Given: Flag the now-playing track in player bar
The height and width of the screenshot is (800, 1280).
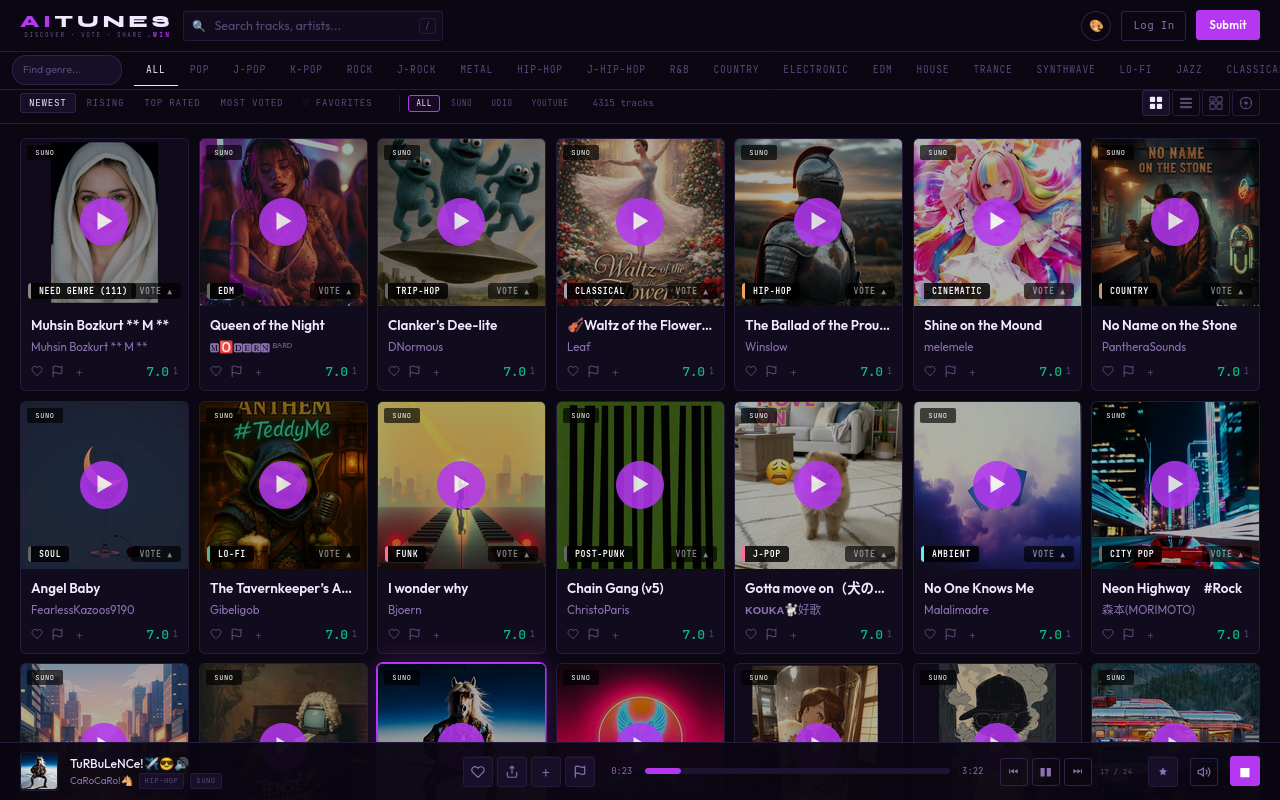Looking at the screenshot, I should coord(579,771).
